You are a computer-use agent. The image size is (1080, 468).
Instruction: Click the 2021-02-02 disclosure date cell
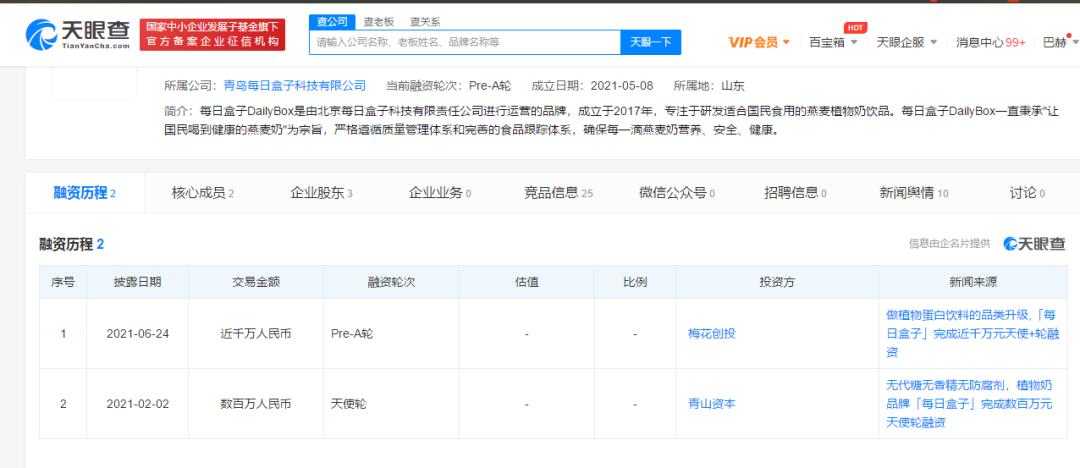(138, 404)
